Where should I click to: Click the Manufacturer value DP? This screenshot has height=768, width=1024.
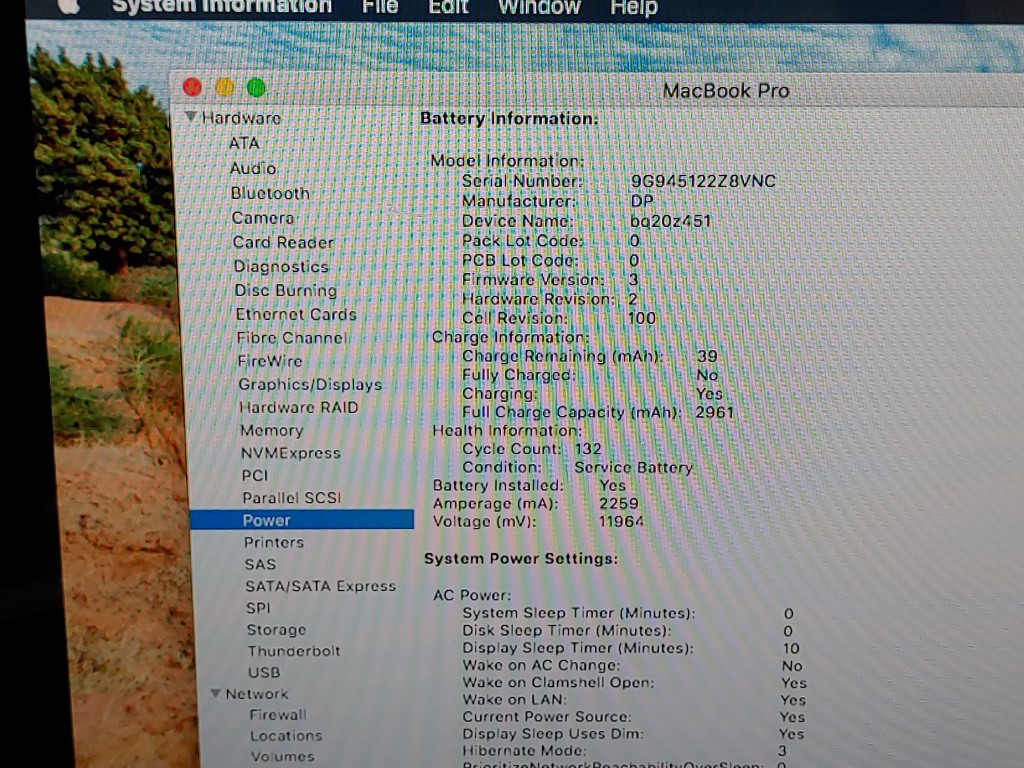tap(641, 201)
